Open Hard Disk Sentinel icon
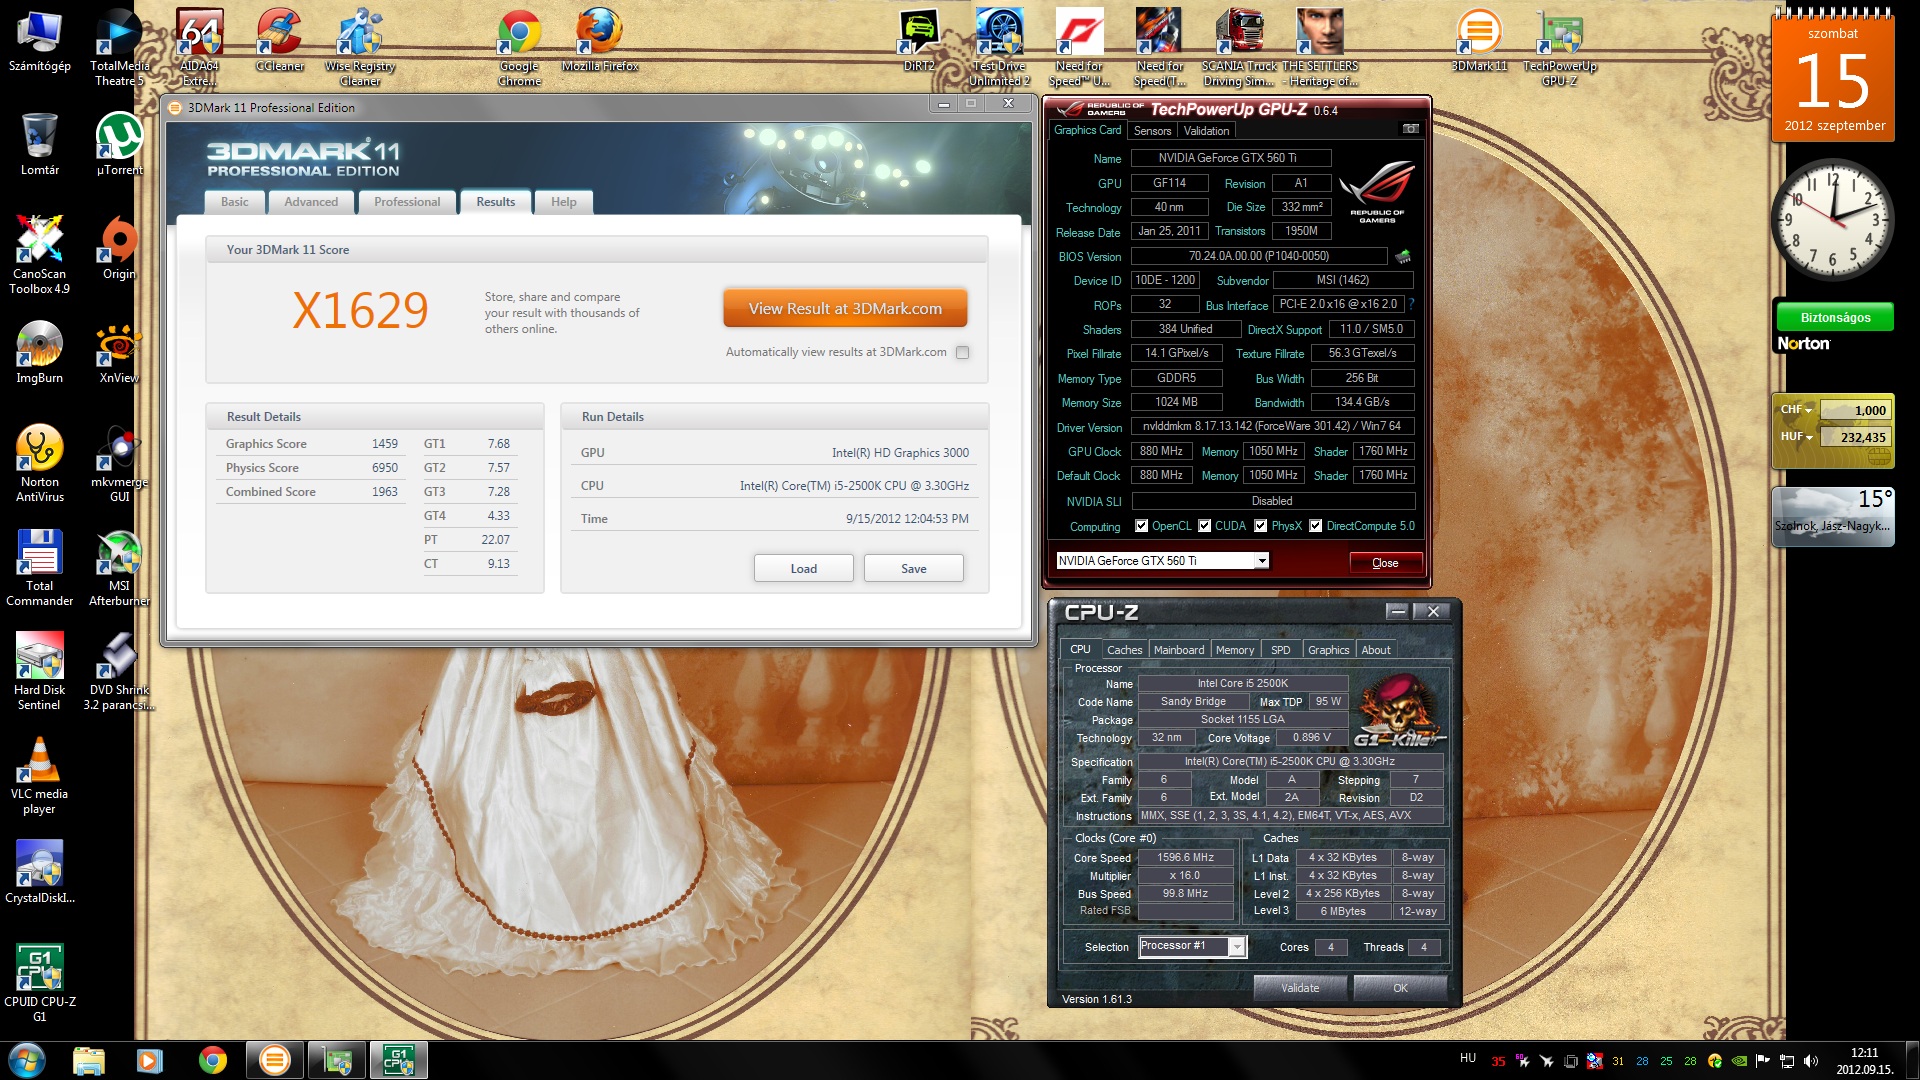The width and height of the screenshot is (1920, 1080). pos(40,671)
